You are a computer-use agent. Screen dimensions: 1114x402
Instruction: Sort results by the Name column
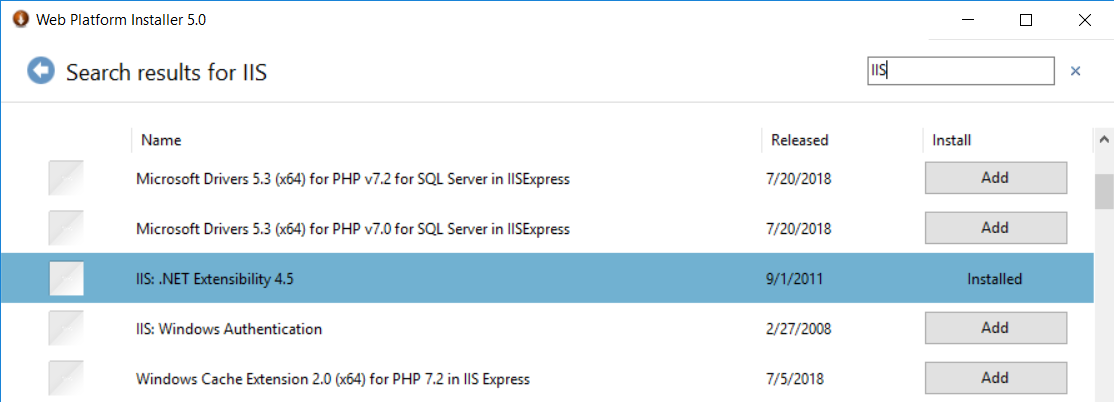[161, 140]
